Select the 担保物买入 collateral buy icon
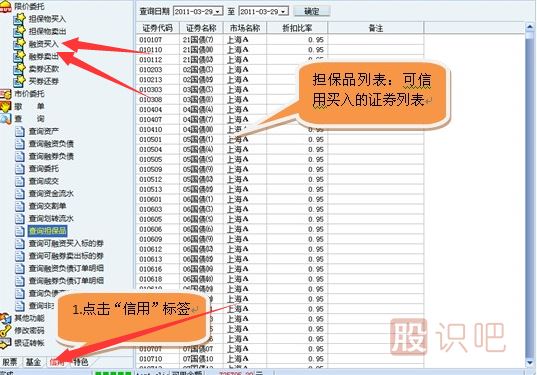Image resolution: width=537 pixels, height=375 pixels. (20, 18)
